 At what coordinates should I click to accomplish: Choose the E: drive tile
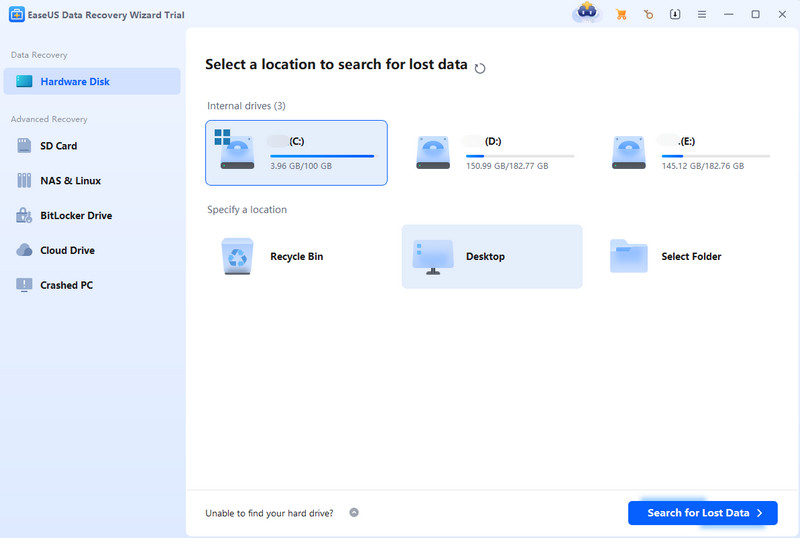[689, 153]
